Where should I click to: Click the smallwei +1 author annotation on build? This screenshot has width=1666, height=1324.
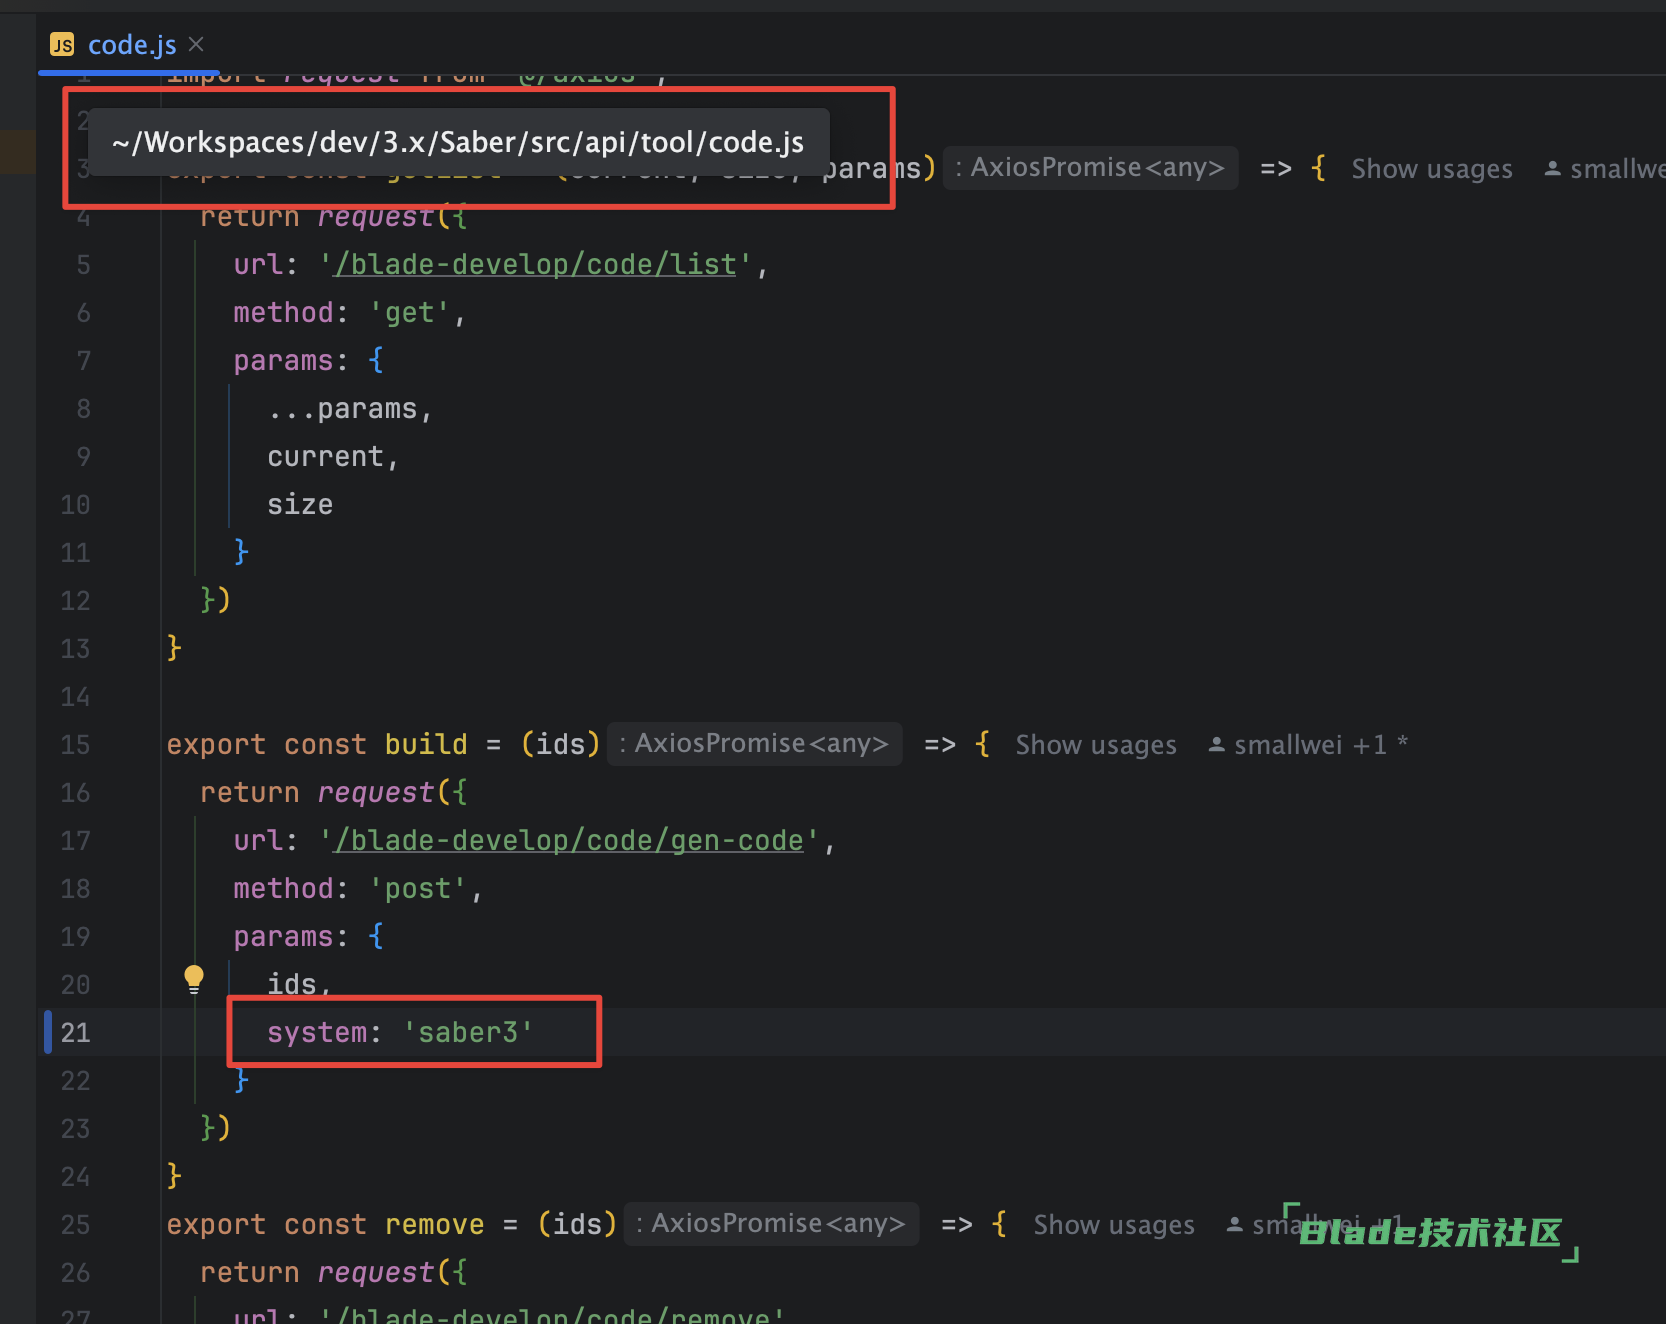pos(1309,745)
